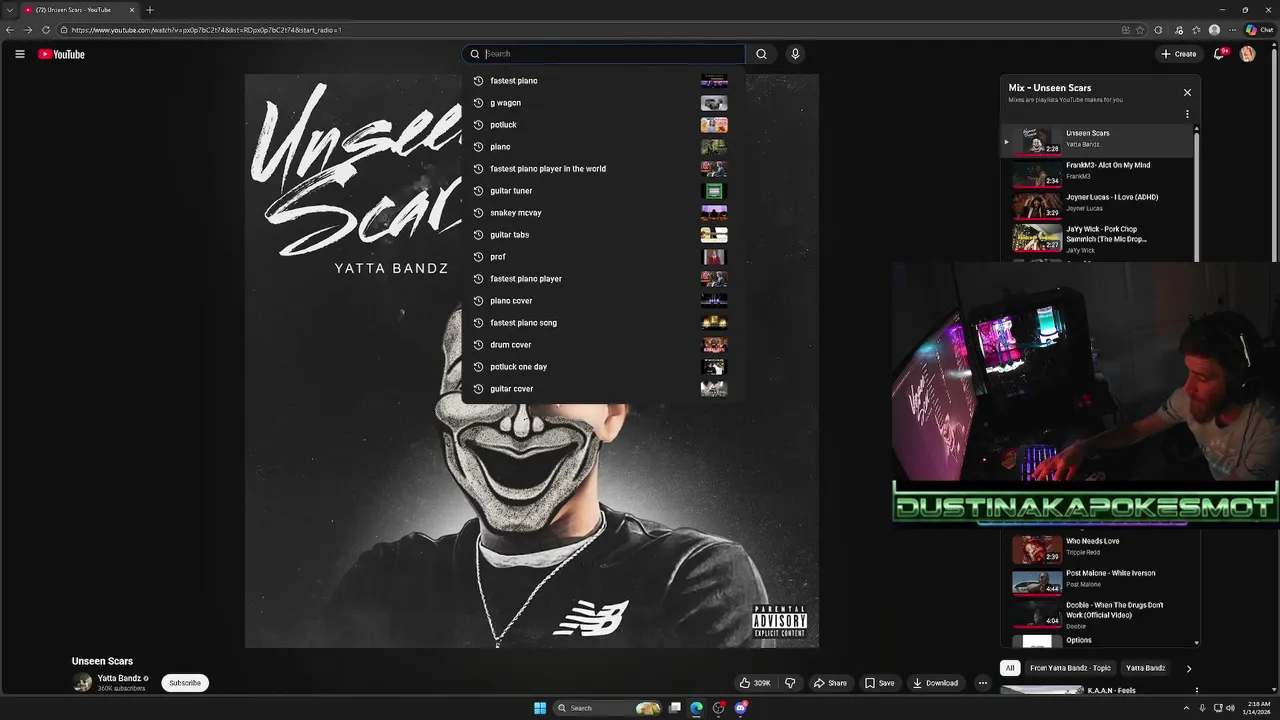1280x720 pixels.
Task: Select the "drum cover" suggestion
Action: coord(601,345)
